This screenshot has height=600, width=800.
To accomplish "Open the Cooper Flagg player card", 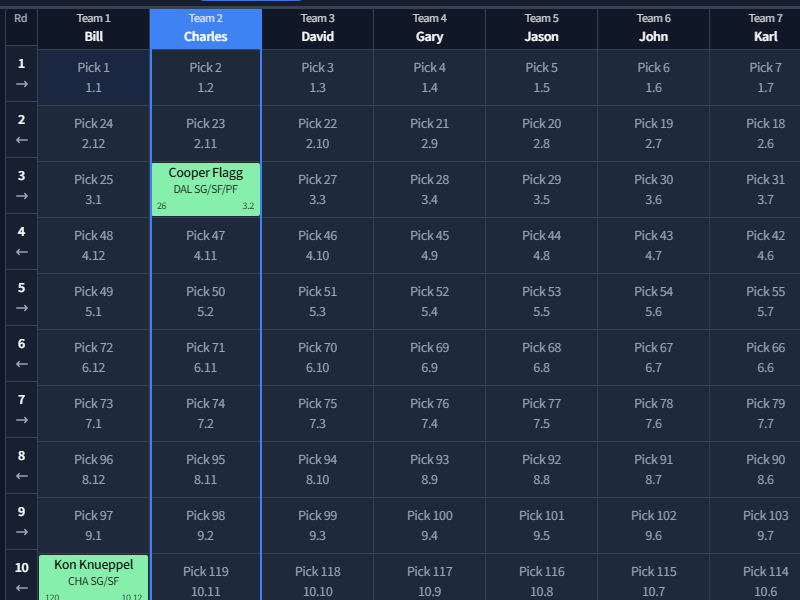I will 206,189.
